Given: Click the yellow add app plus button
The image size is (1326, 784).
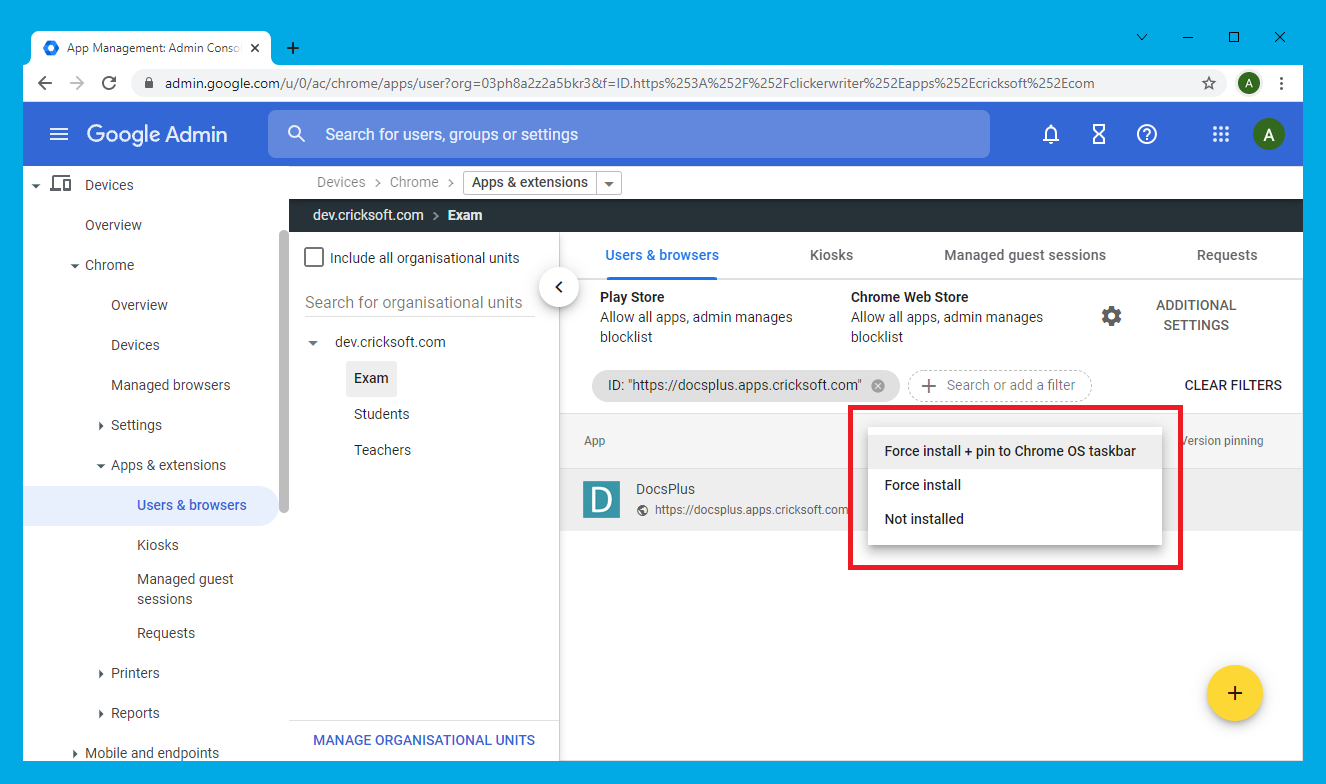Looking at the screenshot, I should 1234,693.
